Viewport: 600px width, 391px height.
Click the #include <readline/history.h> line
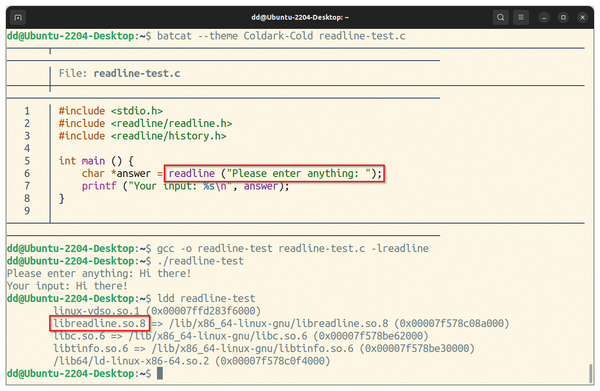click(x=142, y=136)
